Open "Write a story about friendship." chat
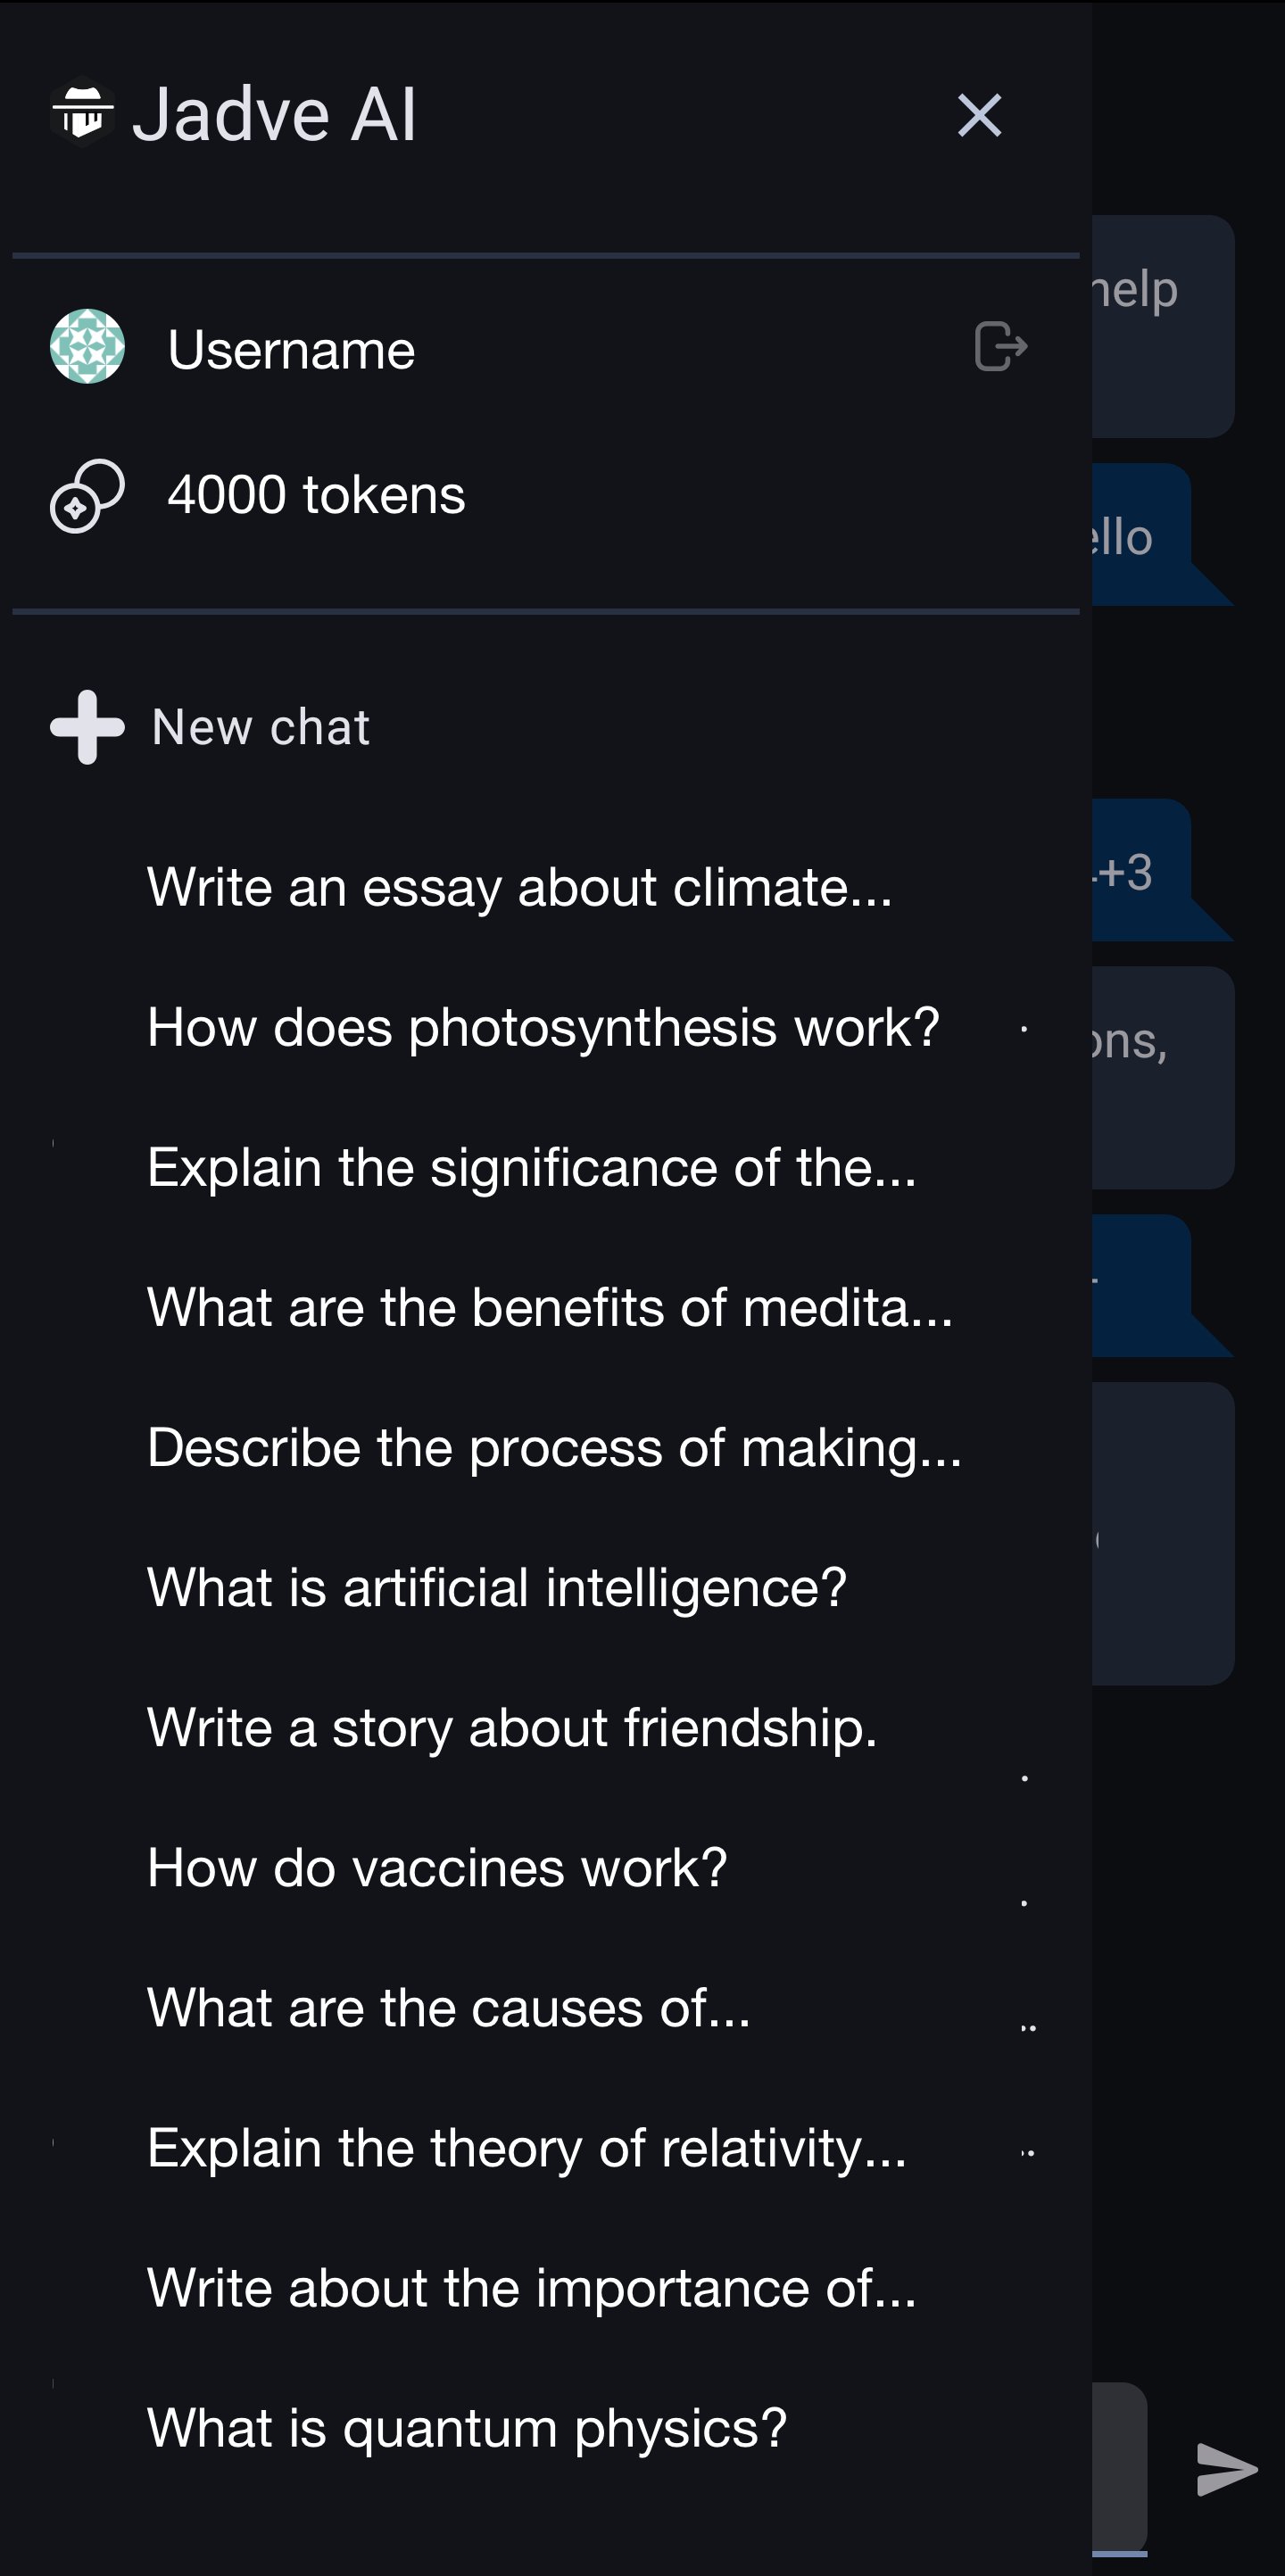This screenshot has height=2576, width=1285. 512,1728
